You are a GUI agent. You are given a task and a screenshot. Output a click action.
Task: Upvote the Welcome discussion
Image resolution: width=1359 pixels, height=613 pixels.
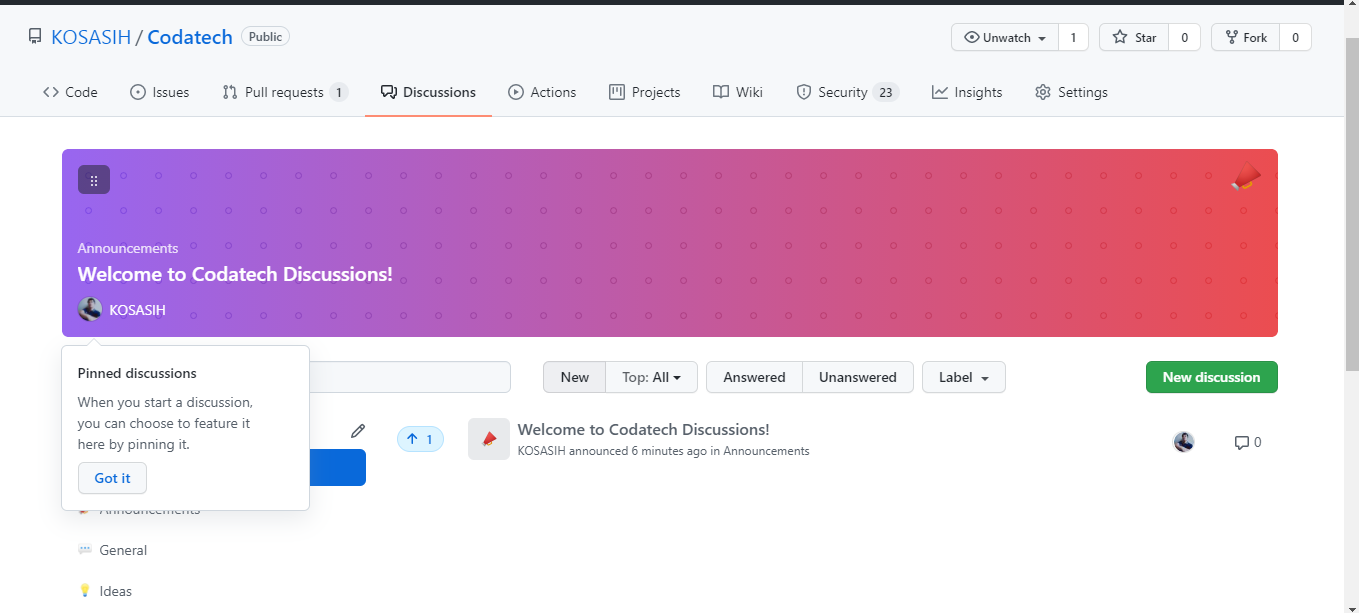tap(420, 439)
